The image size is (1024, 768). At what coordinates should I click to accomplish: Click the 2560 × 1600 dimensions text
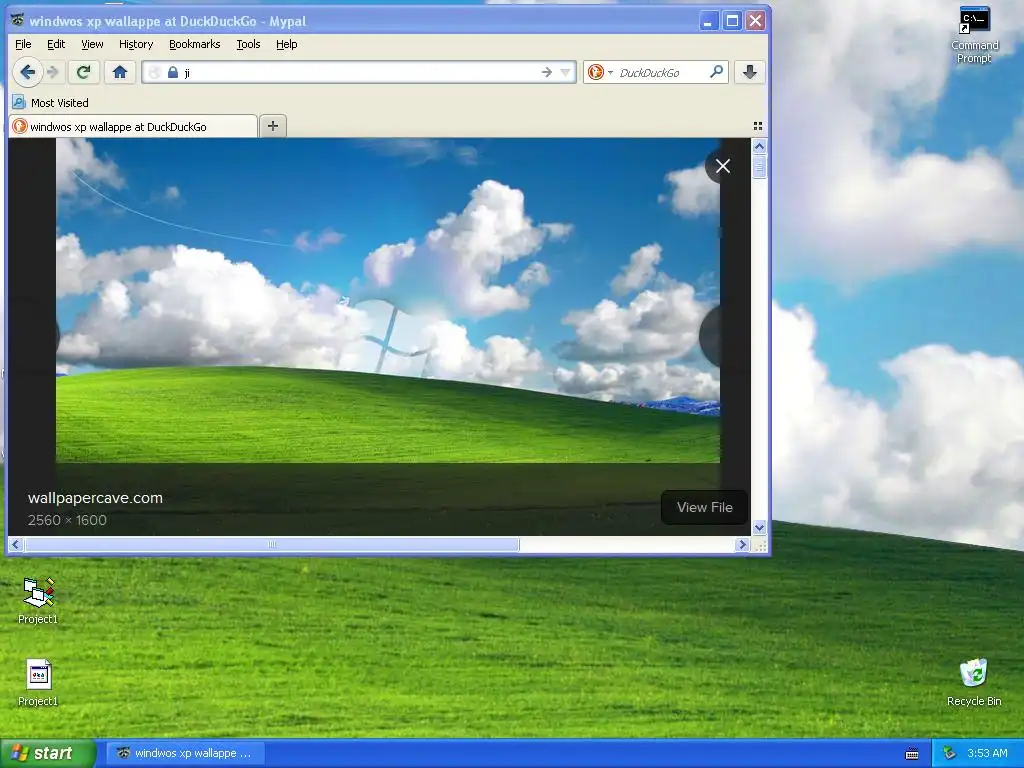tap(67, 520)
